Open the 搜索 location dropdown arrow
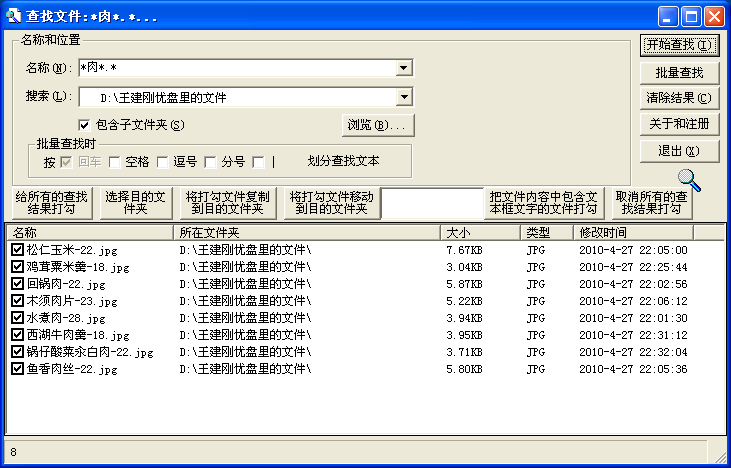The image size is (731, 468). point(404,97)
